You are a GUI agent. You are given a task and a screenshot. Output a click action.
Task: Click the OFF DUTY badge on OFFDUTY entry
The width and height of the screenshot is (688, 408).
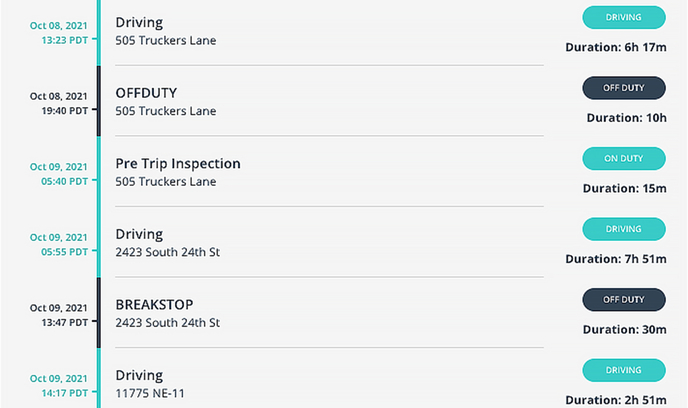tap(624, 88)
